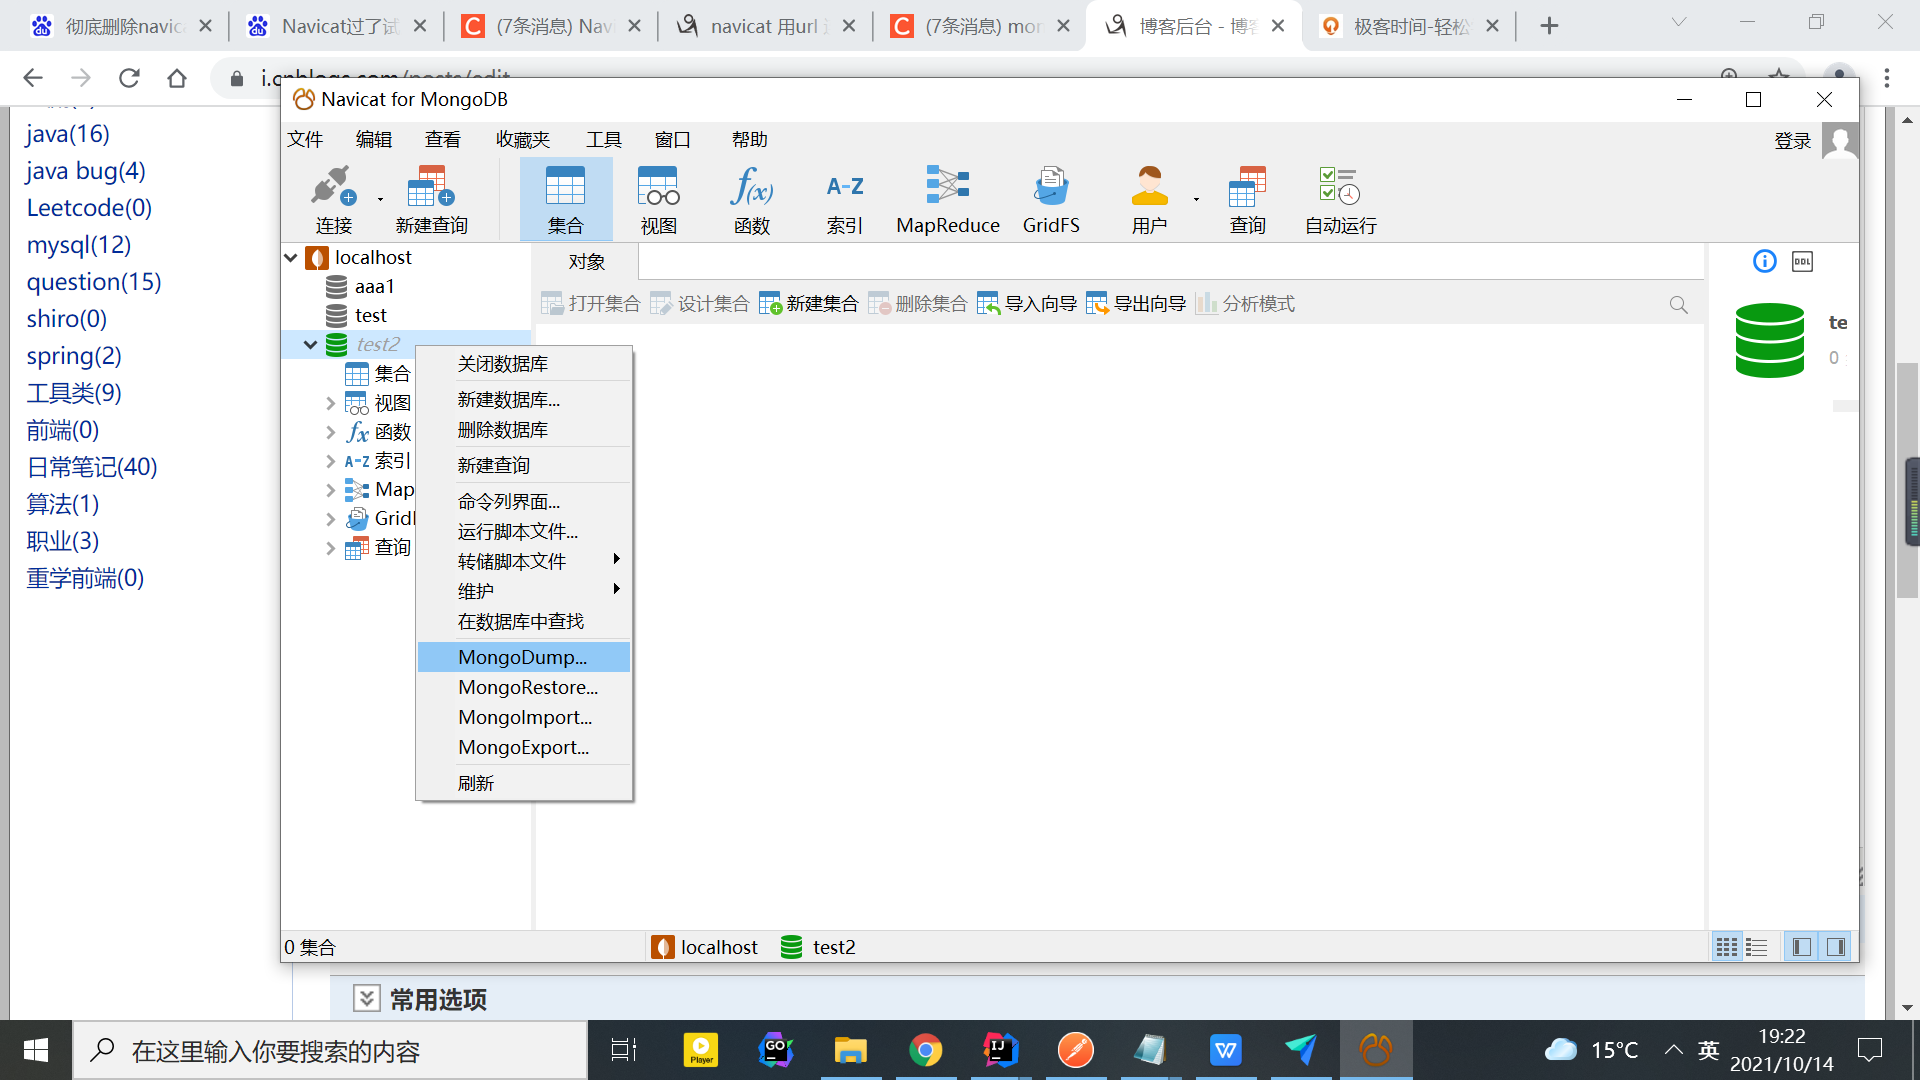The height and width of the screenshot is (1080, 1920).
Task: Open the User (用户) toolbar icon
Action: click(x=1149, y=200)
